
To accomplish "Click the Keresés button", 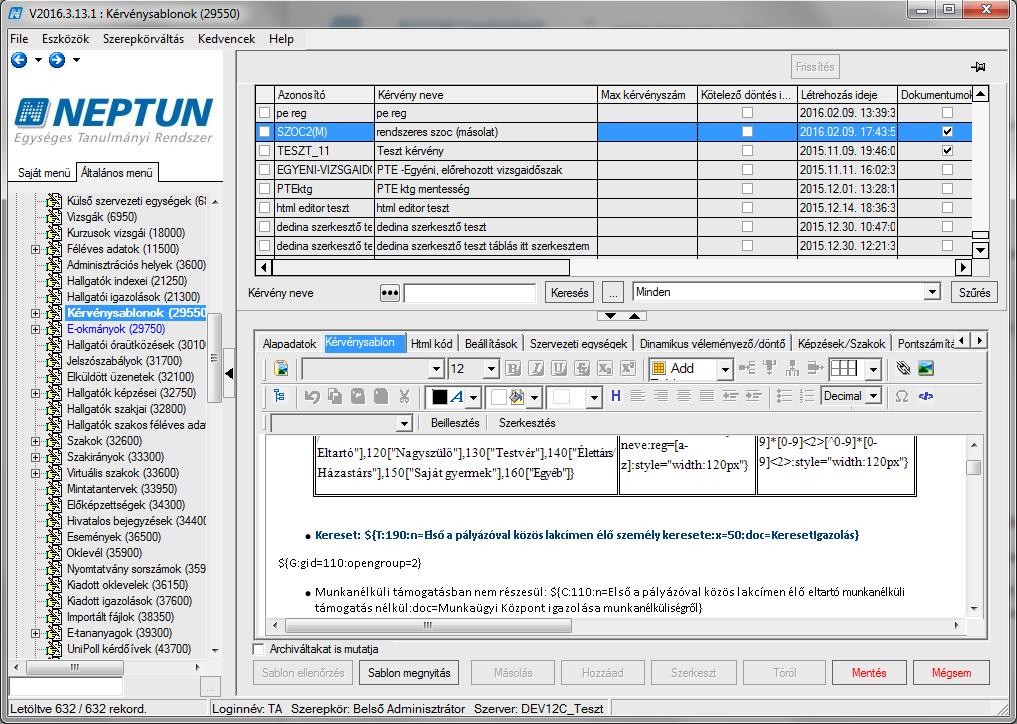I will (x=569, y=293).
